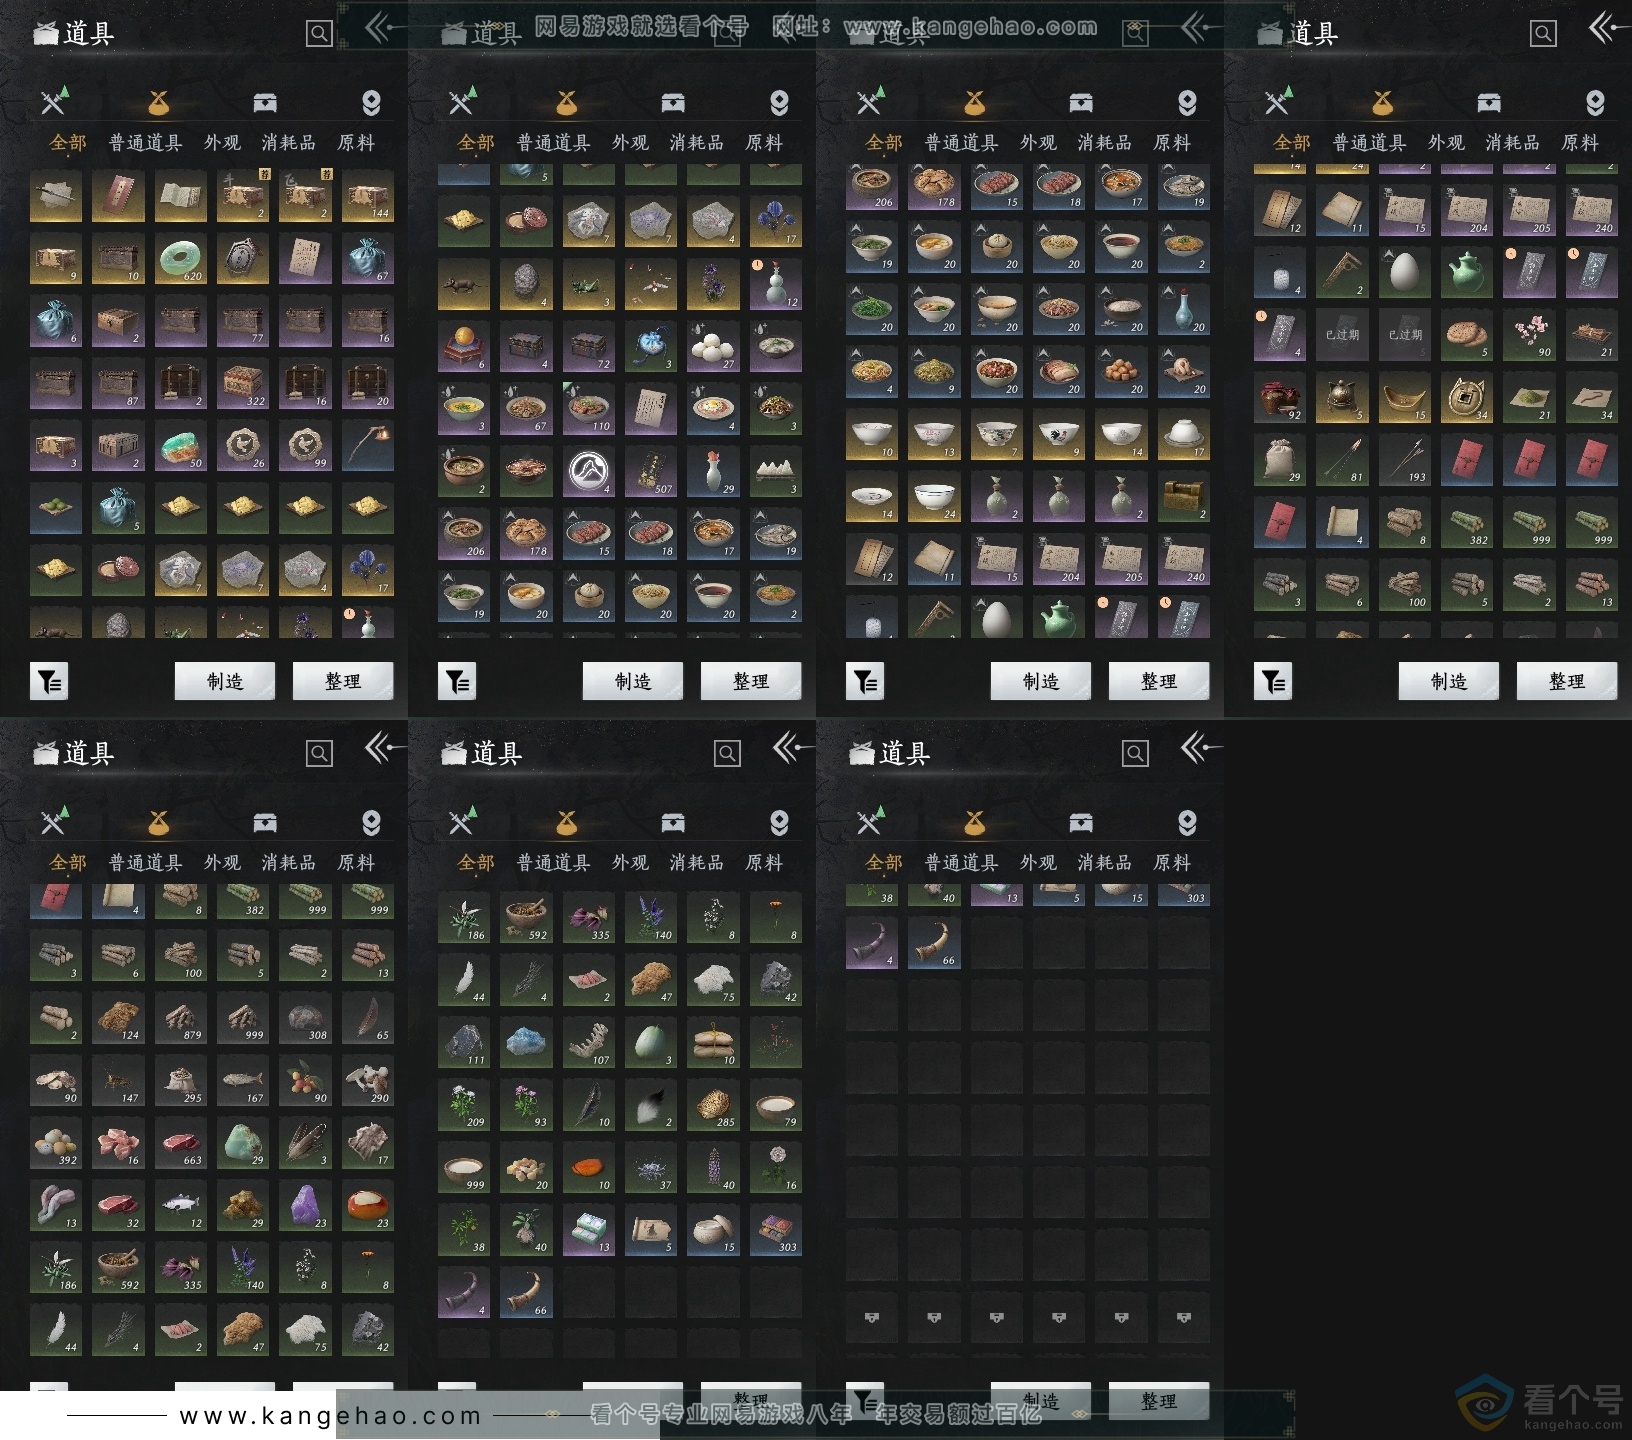The width and height of the screenshot is (1632, 1440).
Task: Click 制造 in the second top panel
Action: 633,681
